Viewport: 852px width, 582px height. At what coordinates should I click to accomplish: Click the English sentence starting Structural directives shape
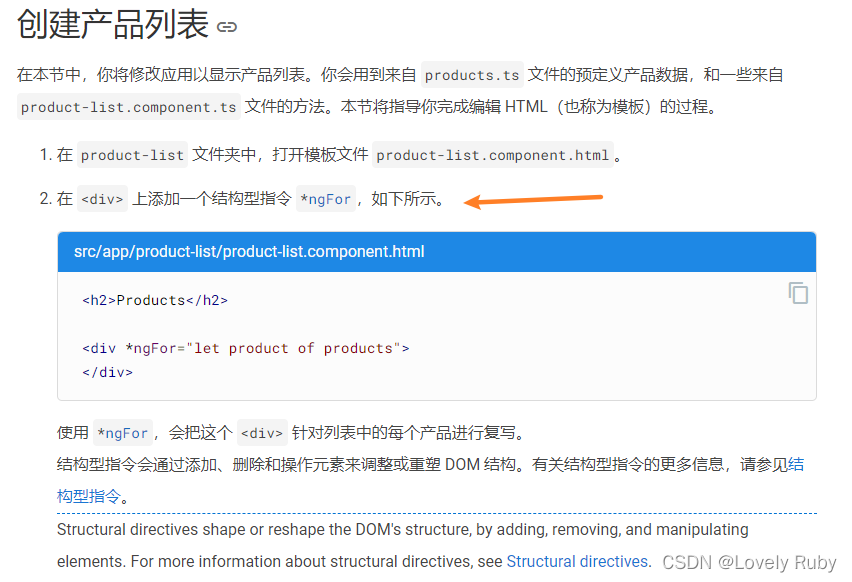click(403, 529)
